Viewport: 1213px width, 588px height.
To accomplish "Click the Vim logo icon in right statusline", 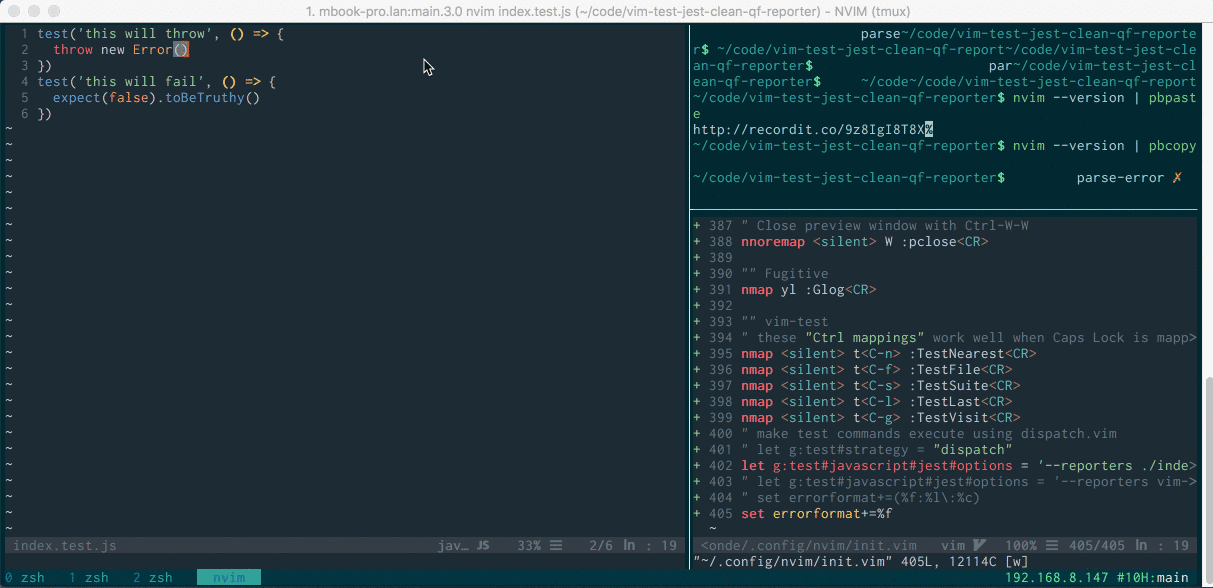I will click(x=979, y=546).
